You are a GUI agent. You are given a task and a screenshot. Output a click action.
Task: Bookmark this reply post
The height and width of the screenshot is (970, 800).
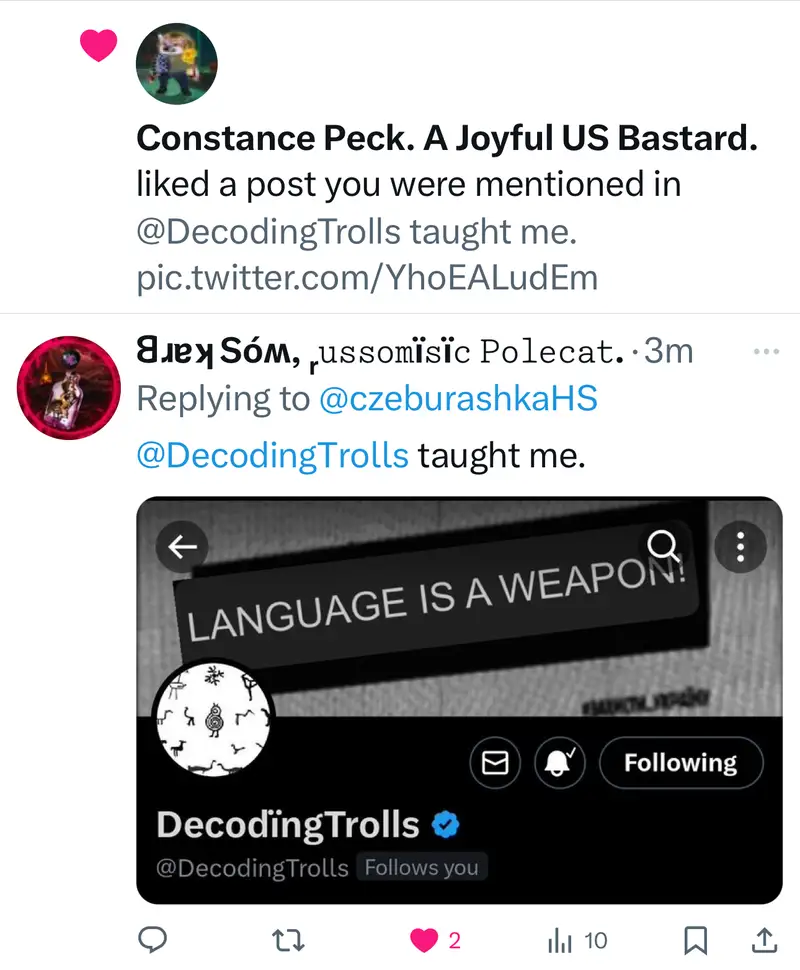[696, 939]
